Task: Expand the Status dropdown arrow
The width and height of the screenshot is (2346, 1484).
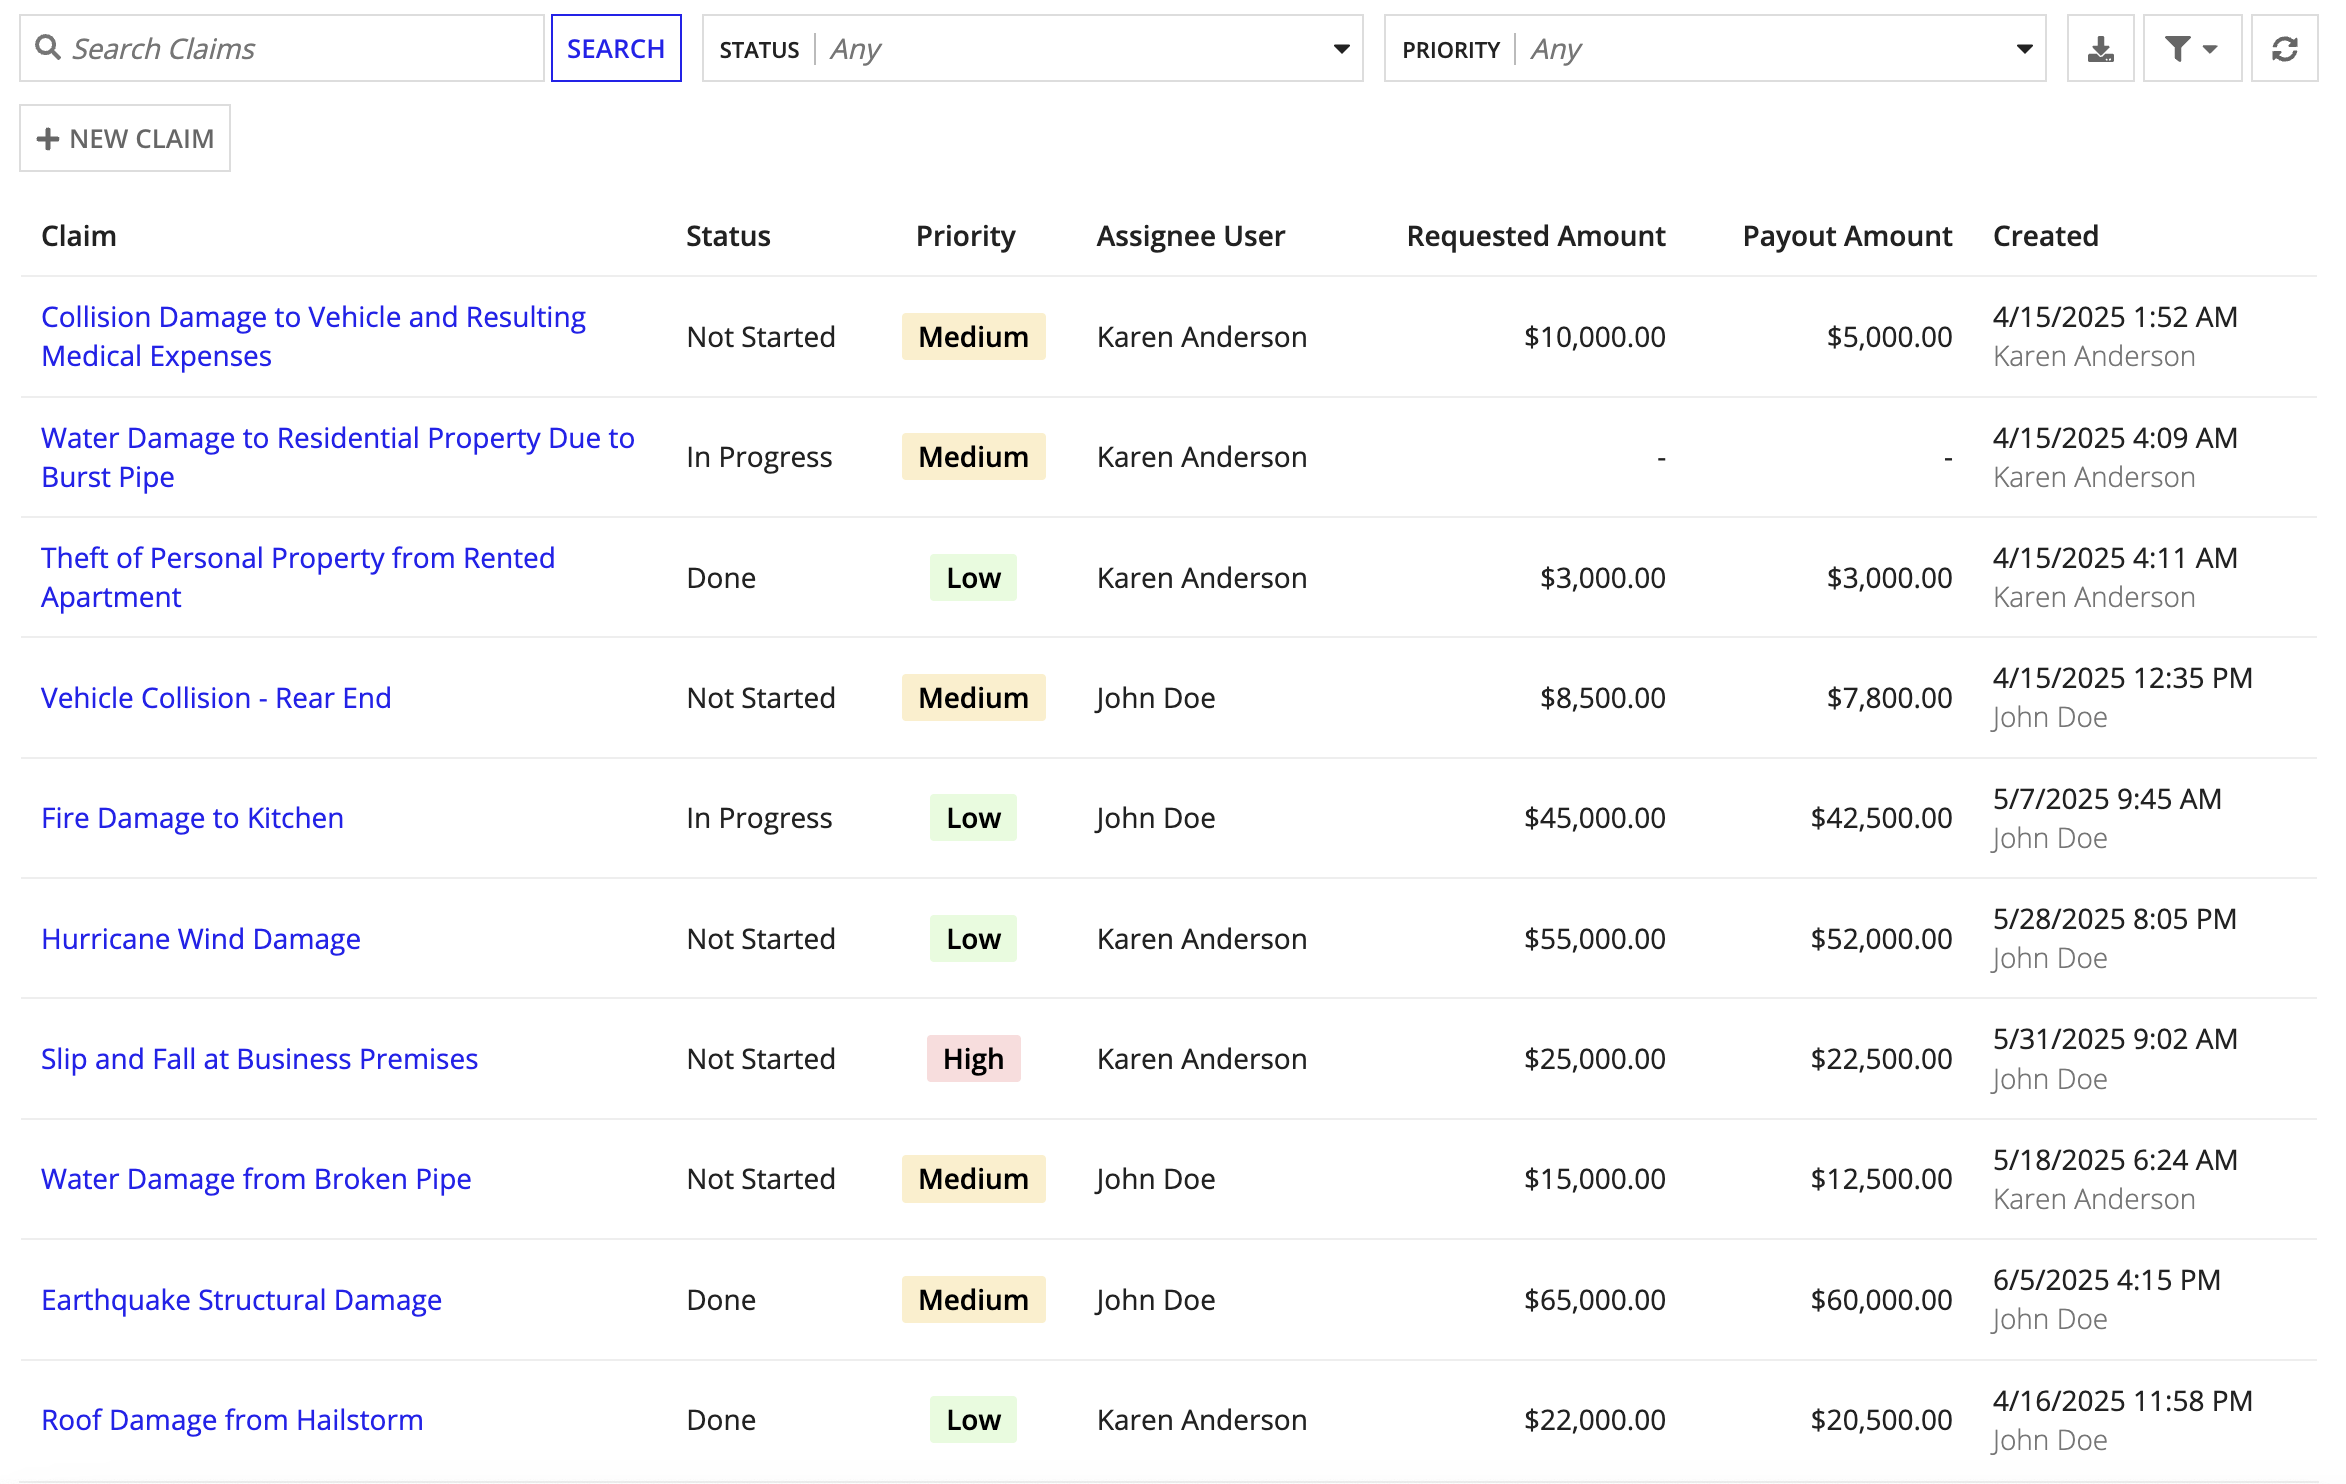Action: pyautogui.click(x=1341, y=49)
